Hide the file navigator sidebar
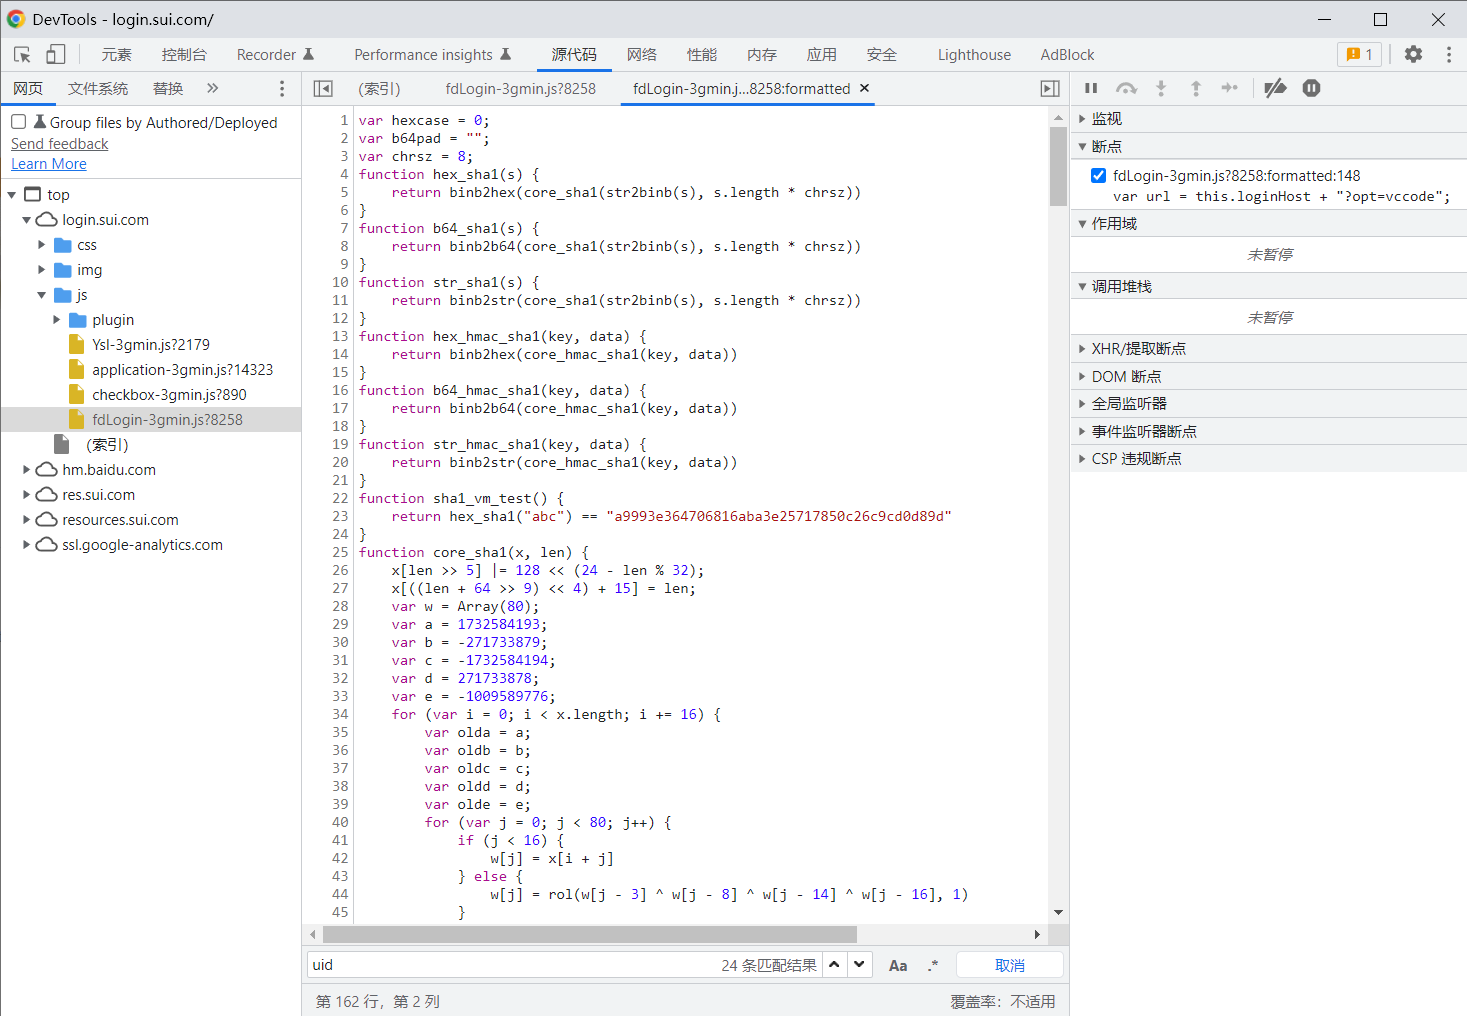The height and width of the screenshot is (1016, 1467). [x=323, y=89]
